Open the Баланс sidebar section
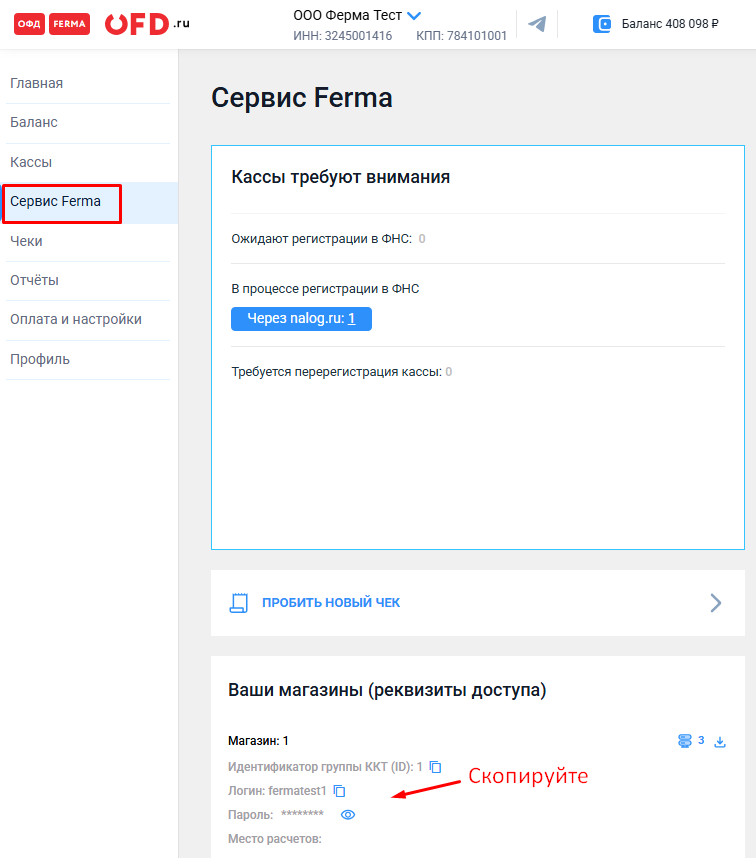This screenshot has height=858, width=756. coord(34,122)
